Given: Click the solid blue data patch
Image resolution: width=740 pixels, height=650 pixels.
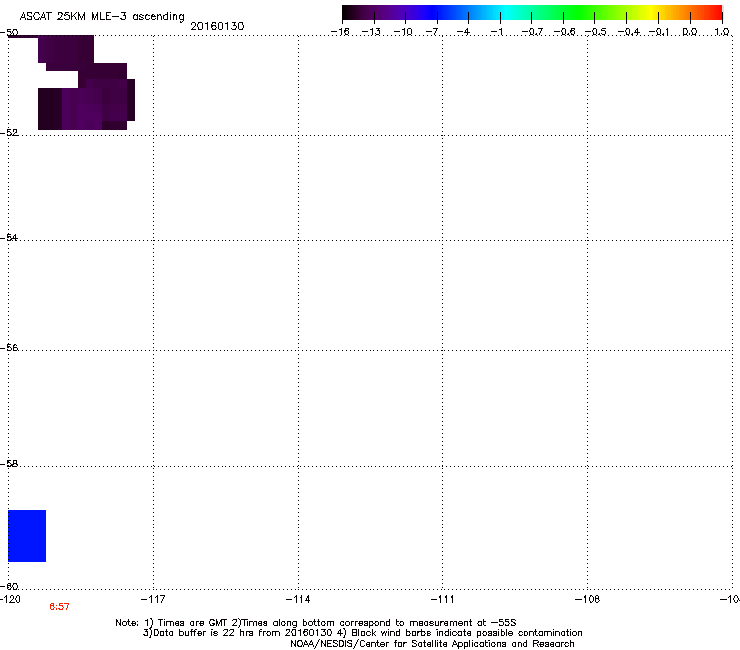Looking at the screenshot, I should pos(27,536).
